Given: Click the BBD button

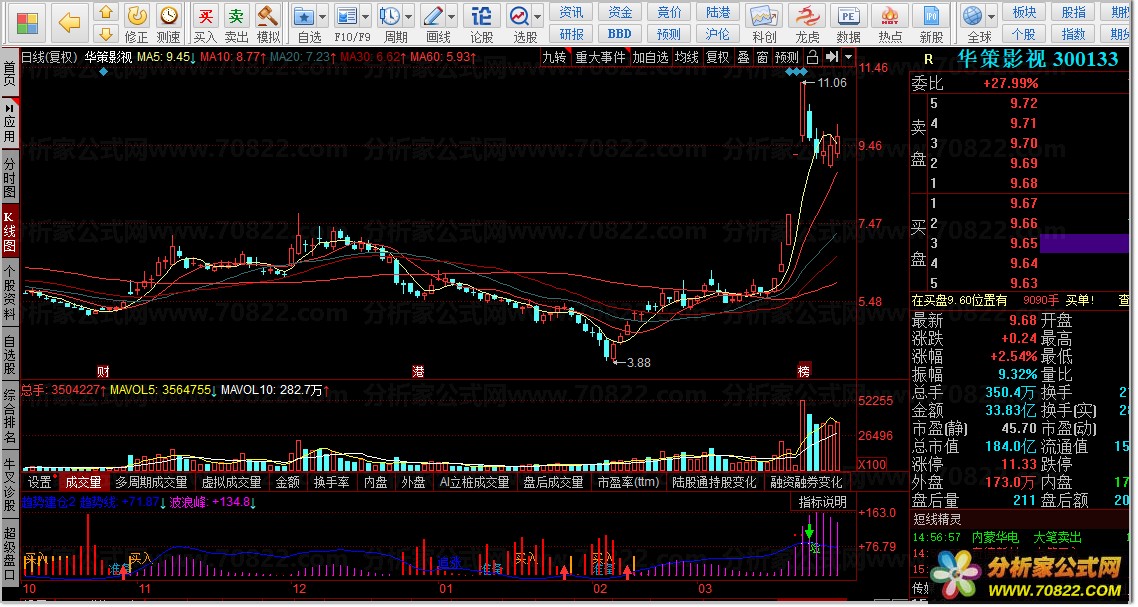Looking at the screenshot, I should pos(619,33).
